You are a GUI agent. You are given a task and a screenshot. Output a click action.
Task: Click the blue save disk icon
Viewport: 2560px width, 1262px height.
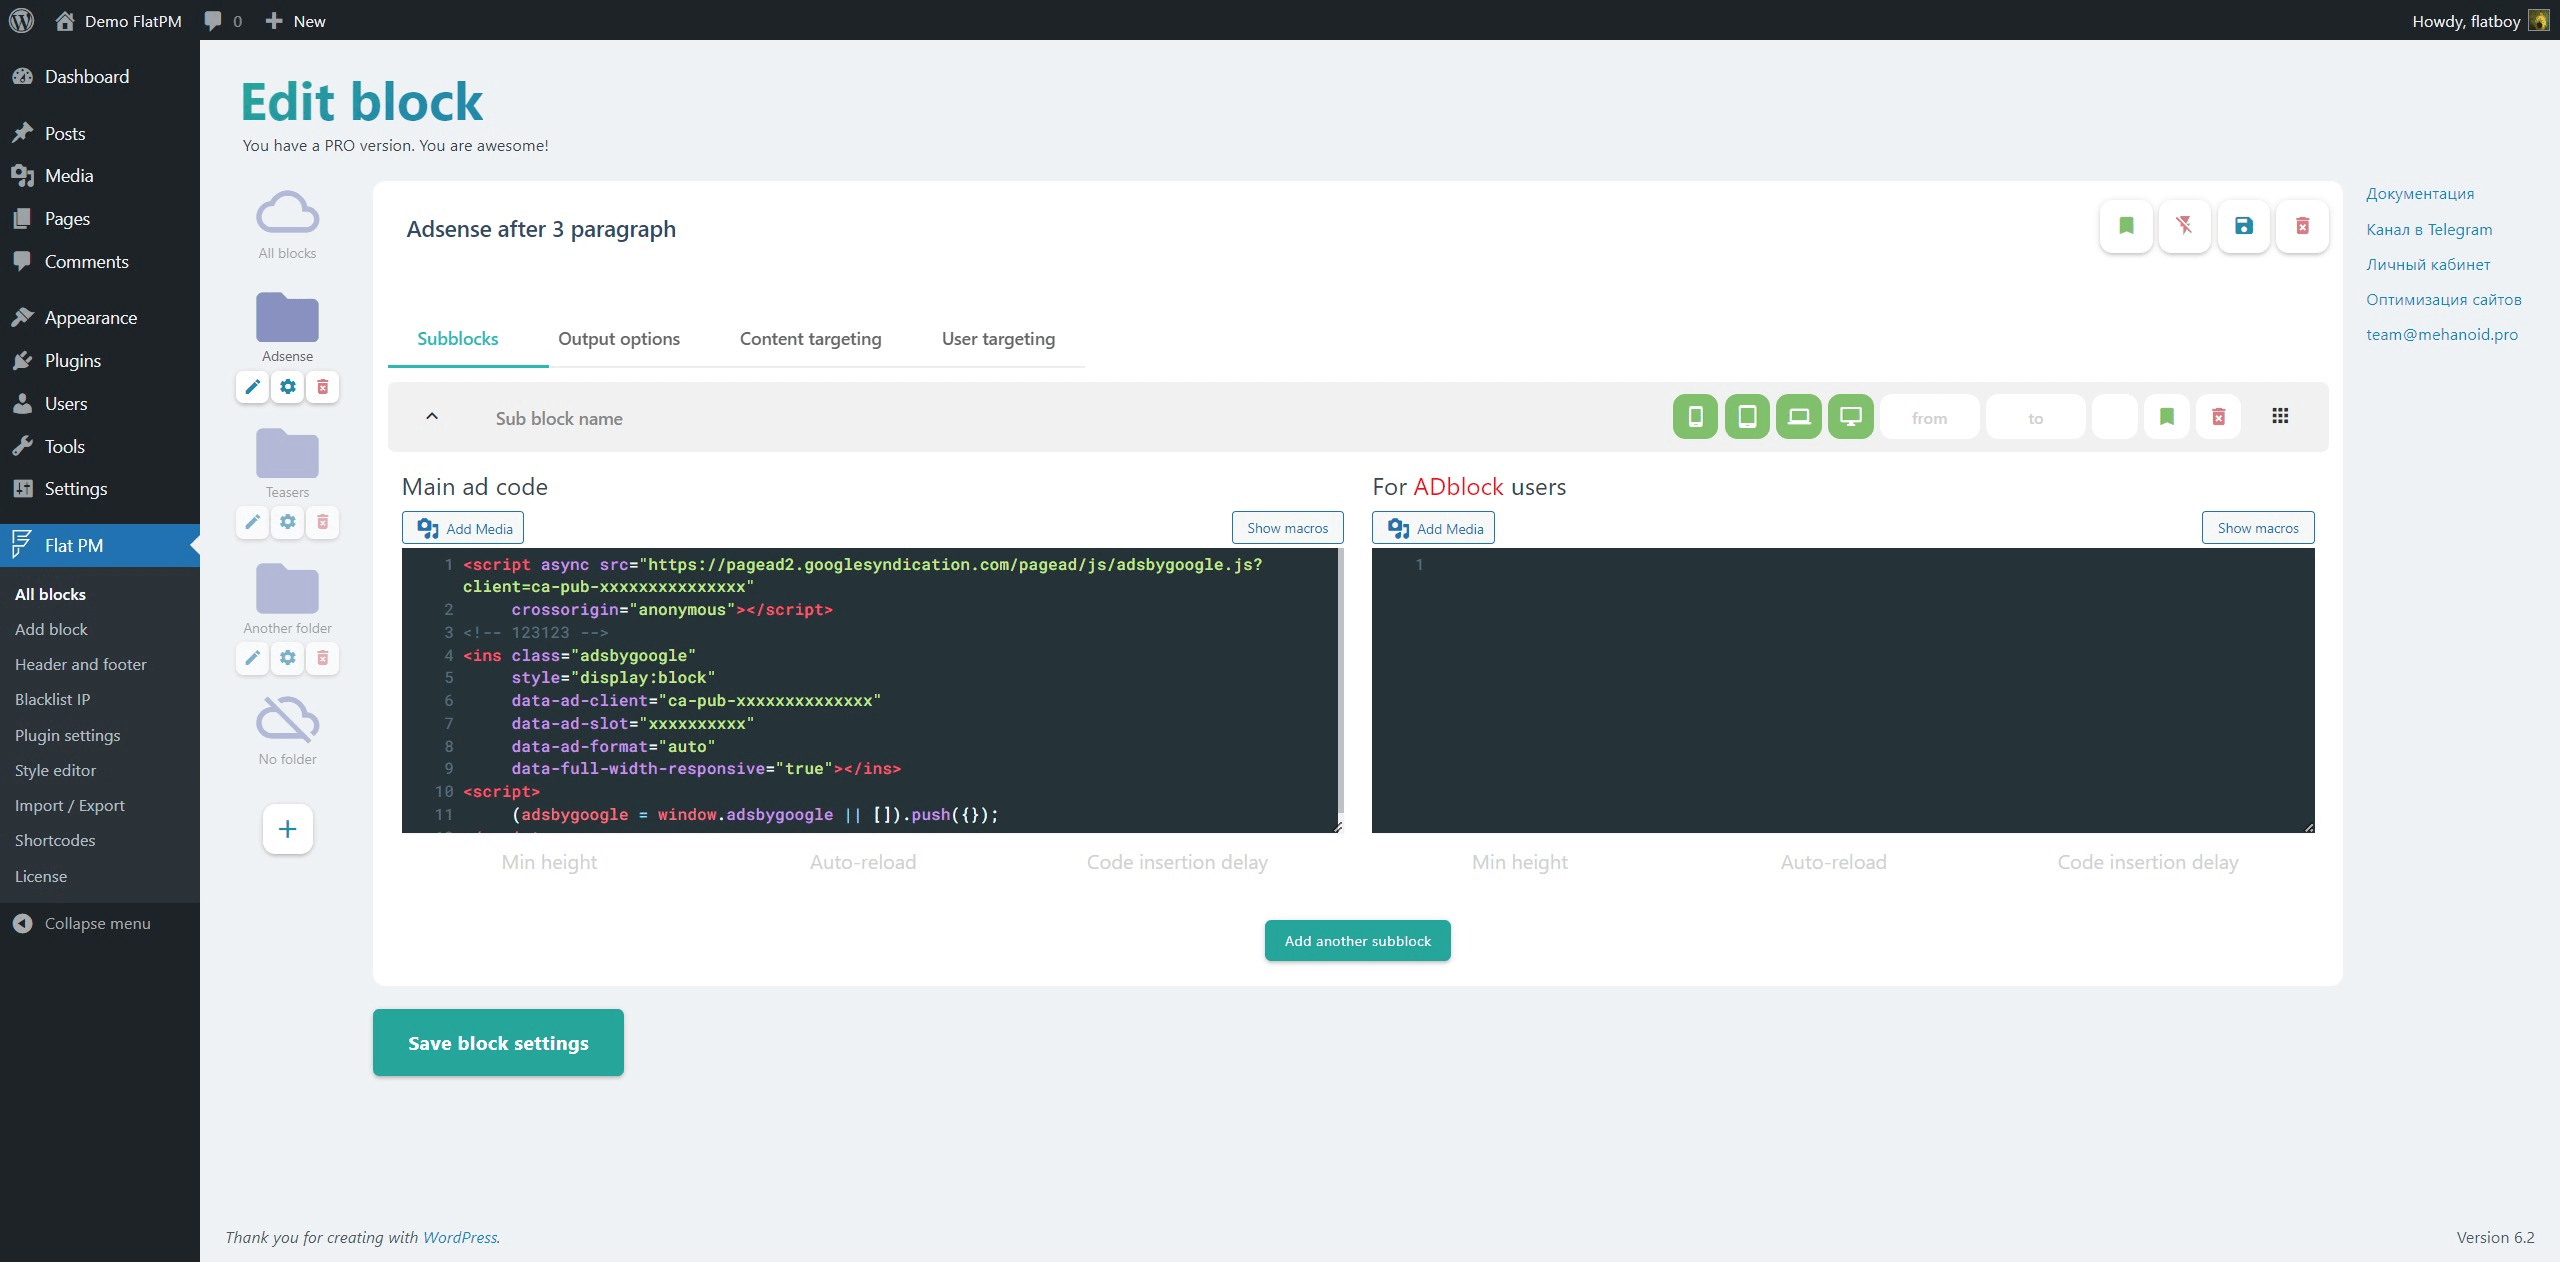[2244, 226]
